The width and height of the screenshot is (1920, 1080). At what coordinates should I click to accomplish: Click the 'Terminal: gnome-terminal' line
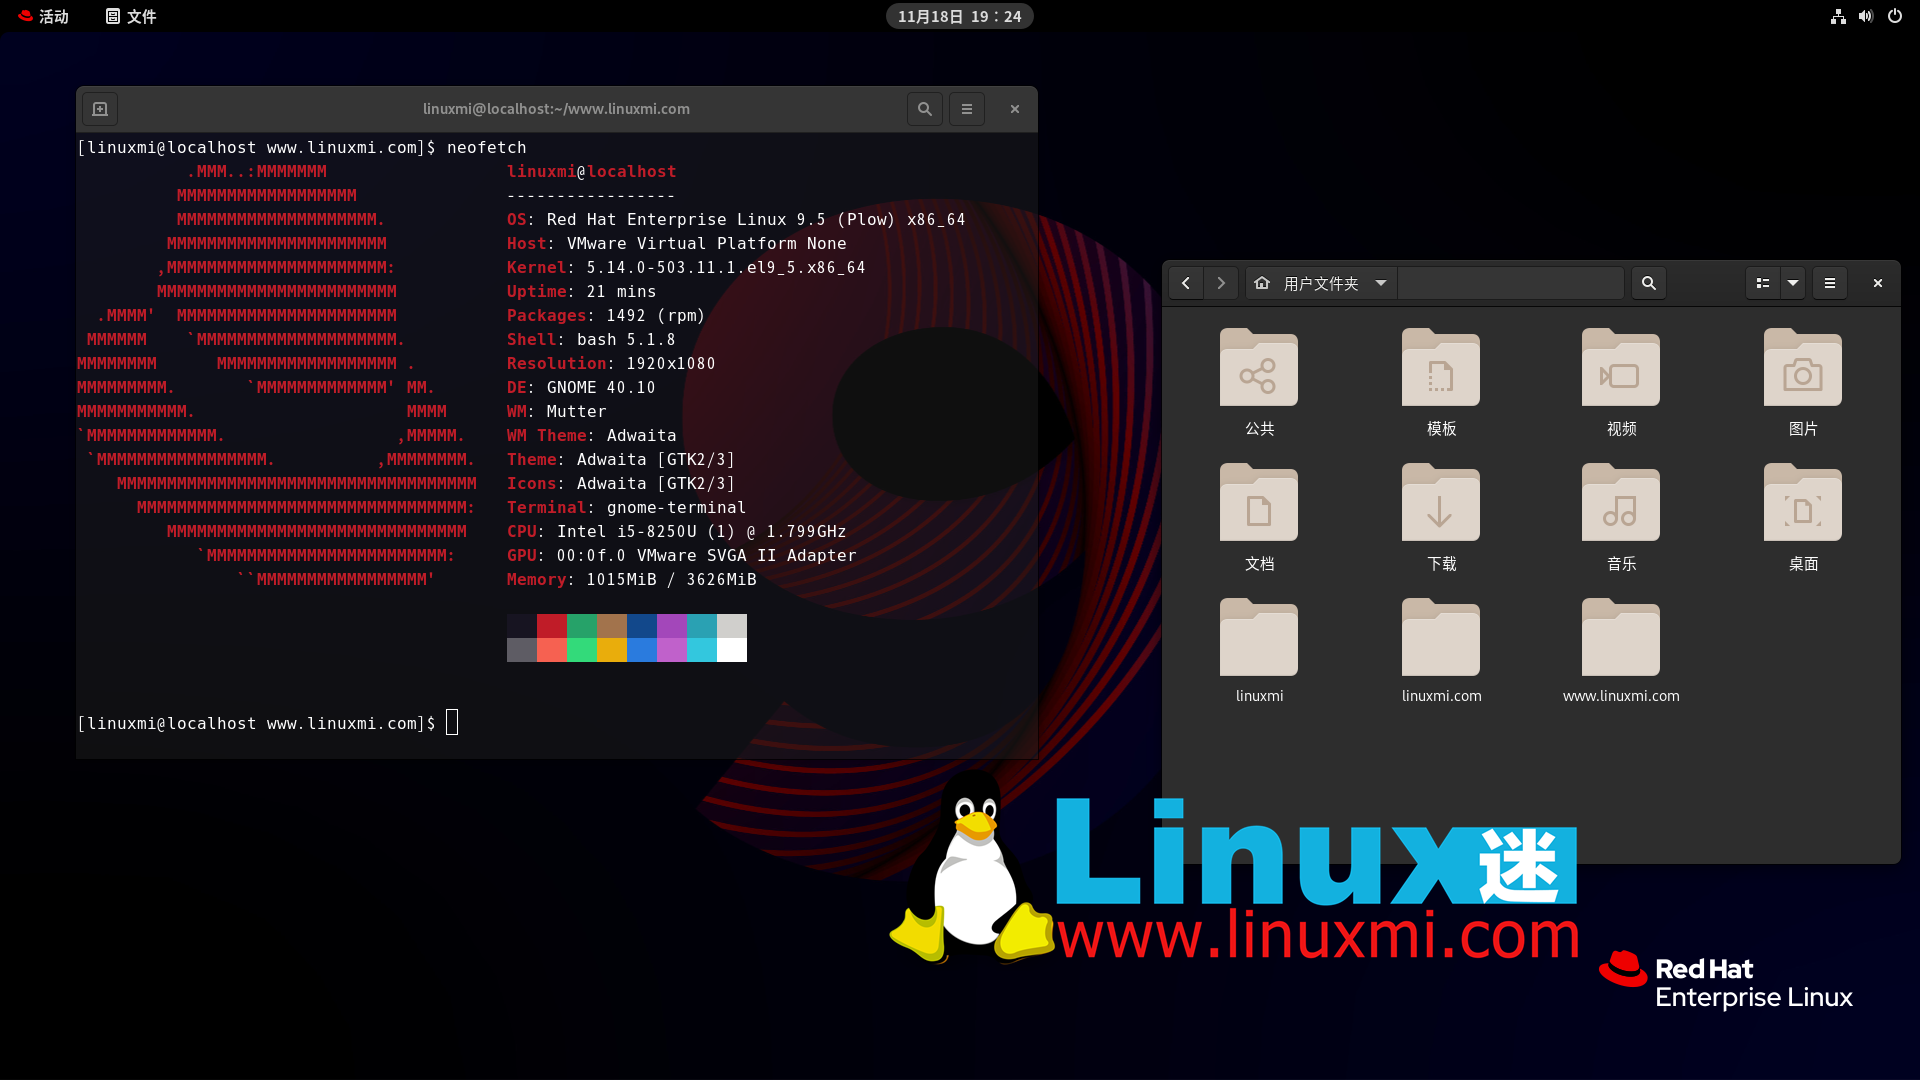(x=626, y=508)
